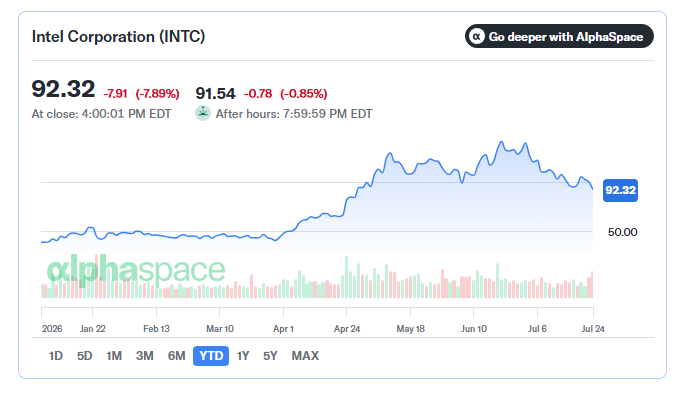Screen dimensions: 675x406
Task: Click the Intel Corporation (INTC) title
Action: (118, 37)
